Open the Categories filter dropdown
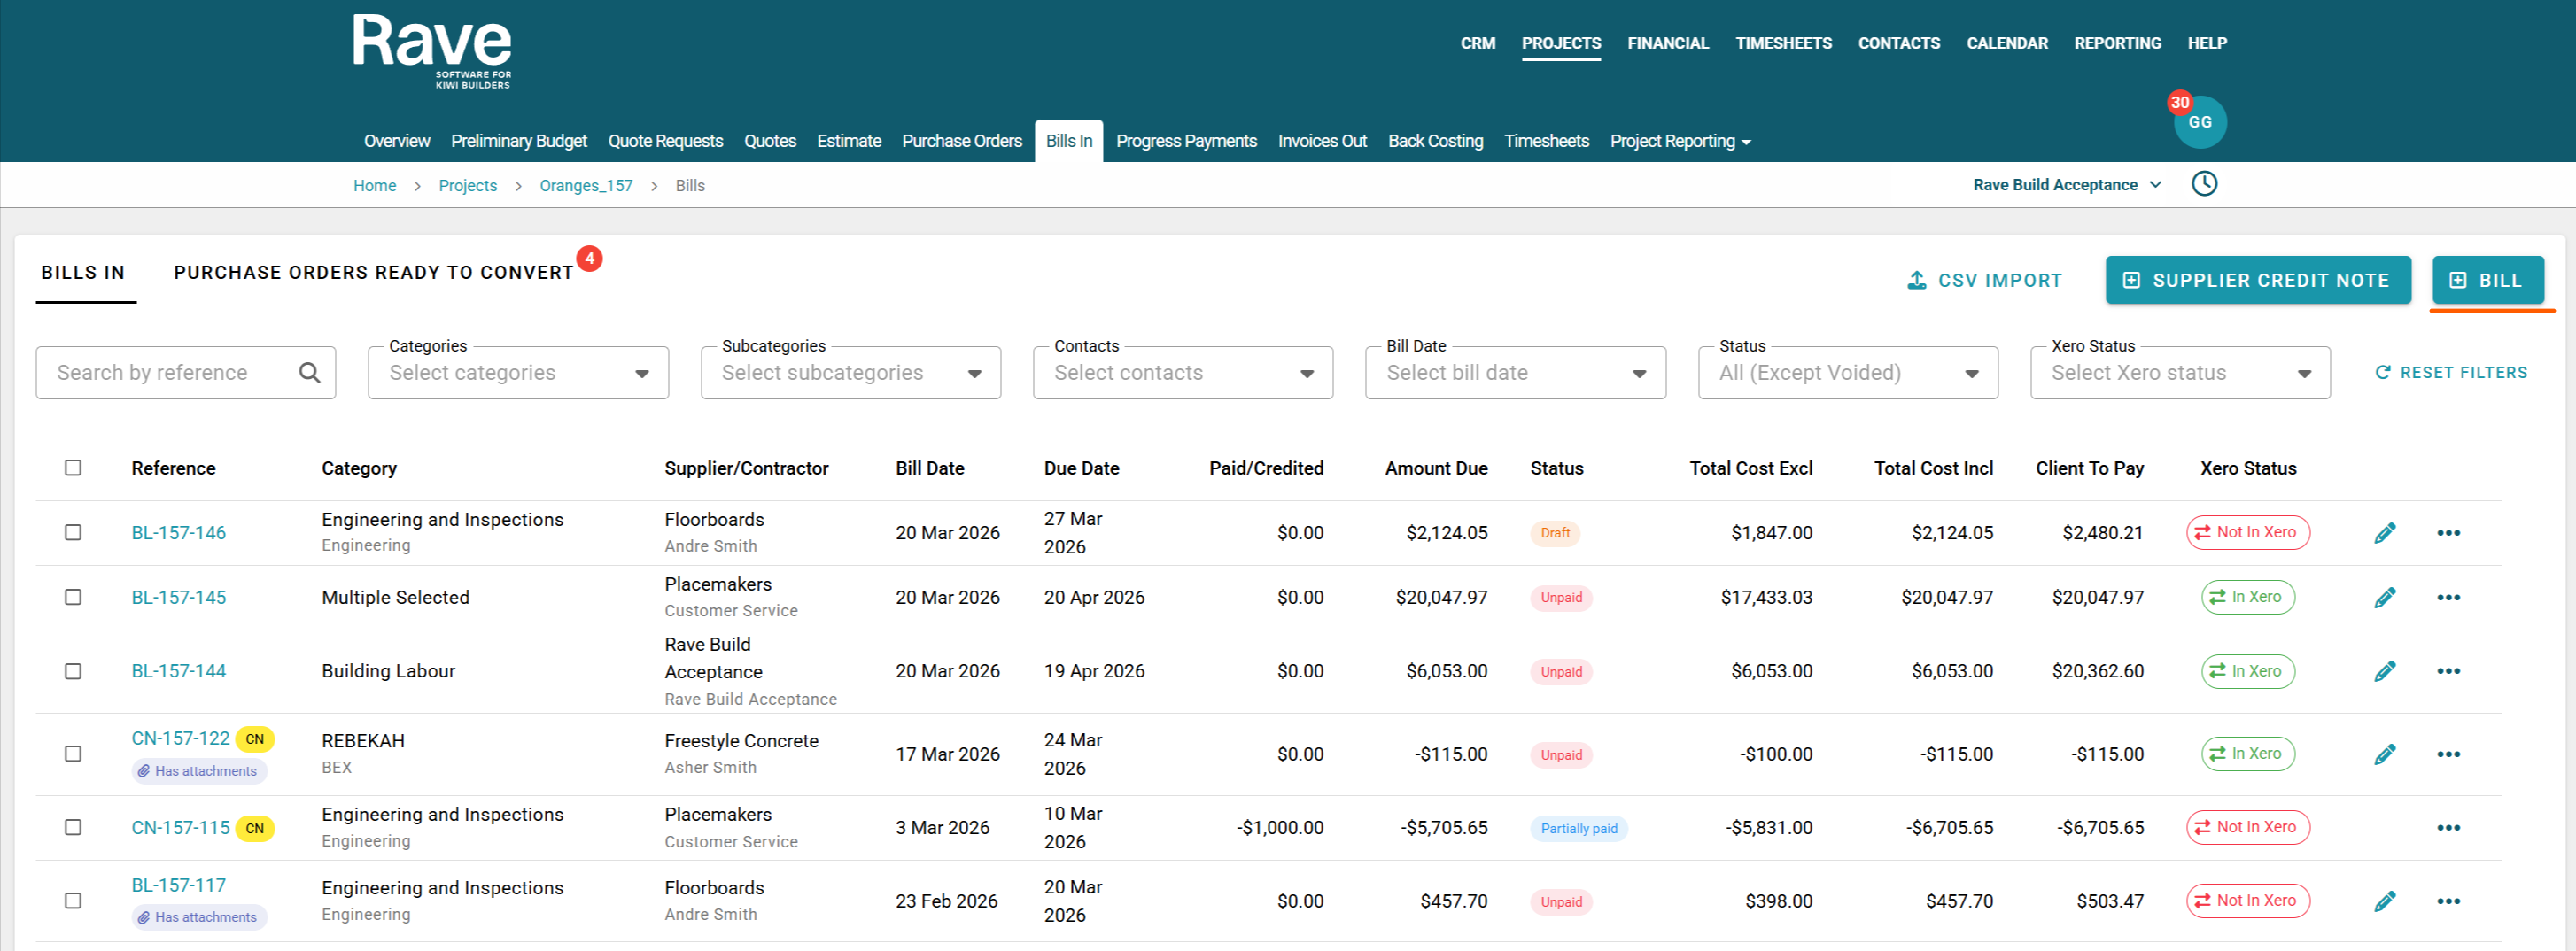Screen dimensions: 2576x951 pyautogui.click(x=518, y=373)
